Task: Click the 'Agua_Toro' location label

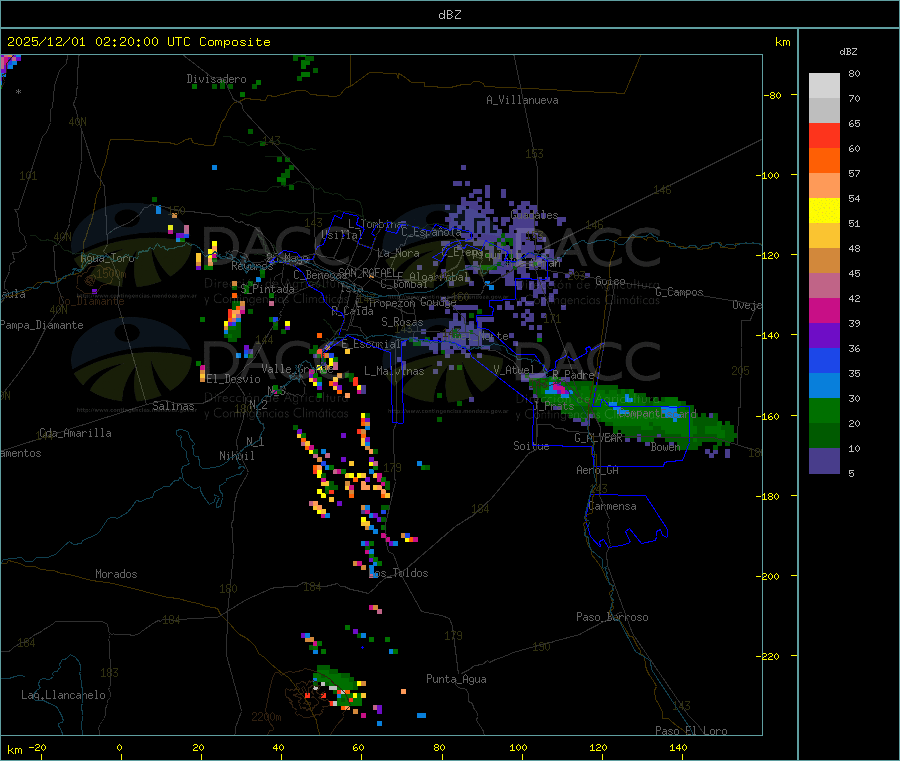Action: click(107, 258)
